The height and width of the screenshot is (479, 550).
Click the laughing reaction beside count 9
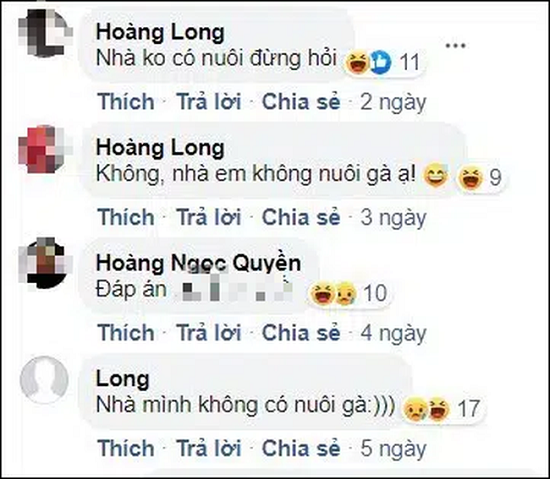471,177
